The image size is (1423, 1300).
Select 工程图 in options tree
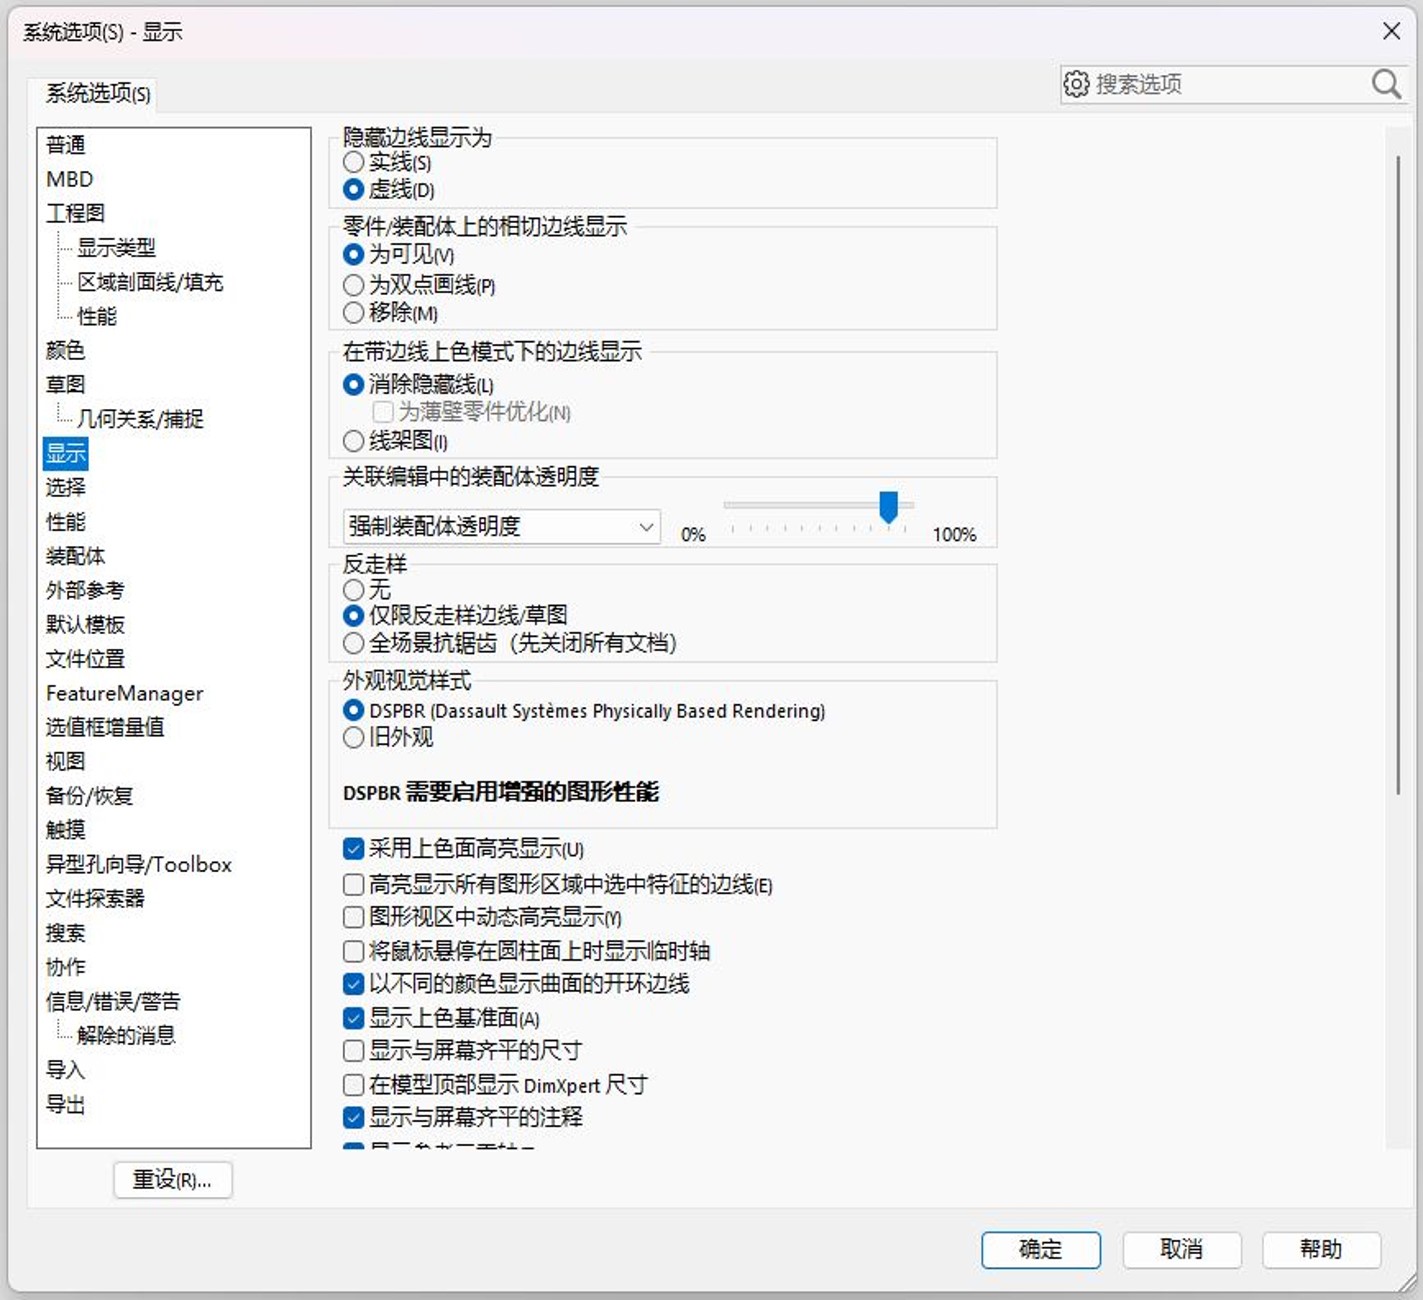[x=75, y=213]
